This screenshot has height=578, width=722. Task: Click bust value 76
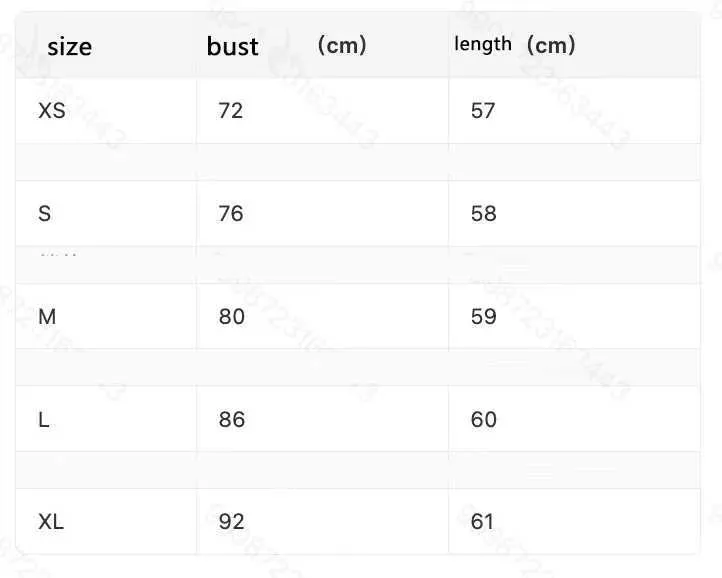(x=231, y=214)
